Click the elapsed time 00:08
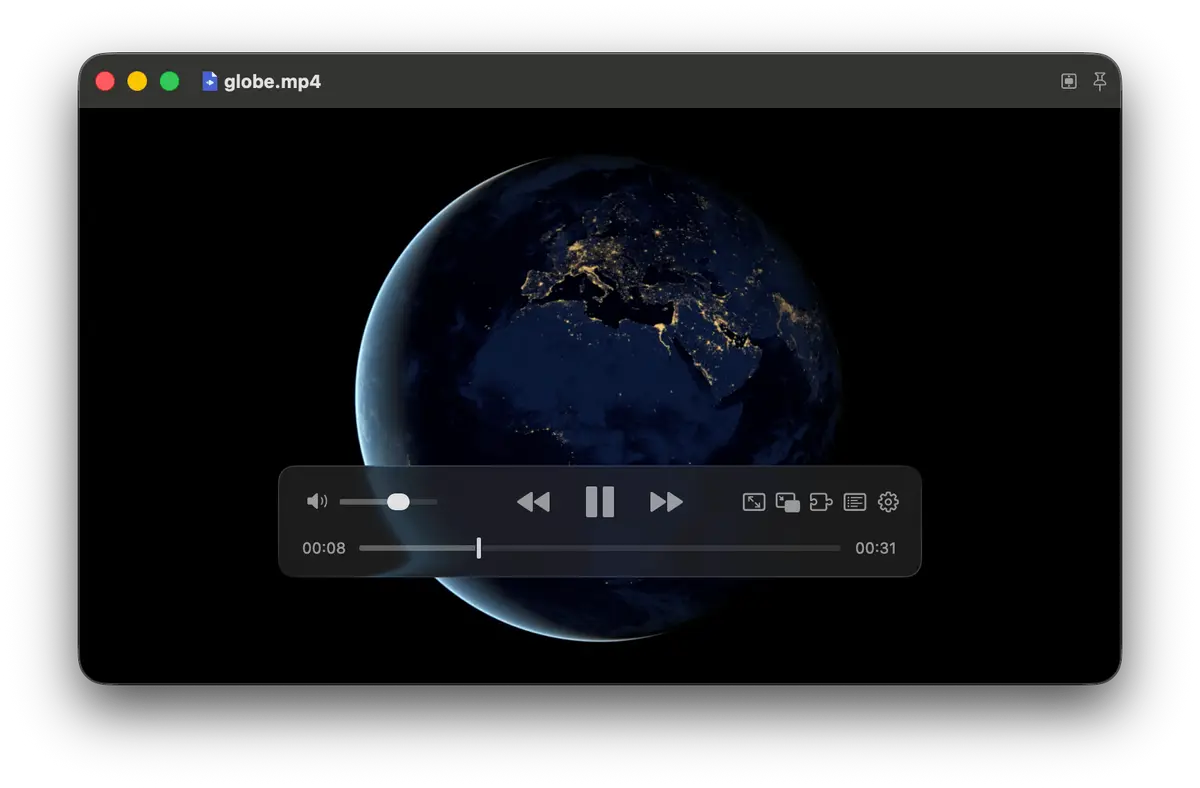Viewport: 1200px width, 788px height. [x=324, y=548]
